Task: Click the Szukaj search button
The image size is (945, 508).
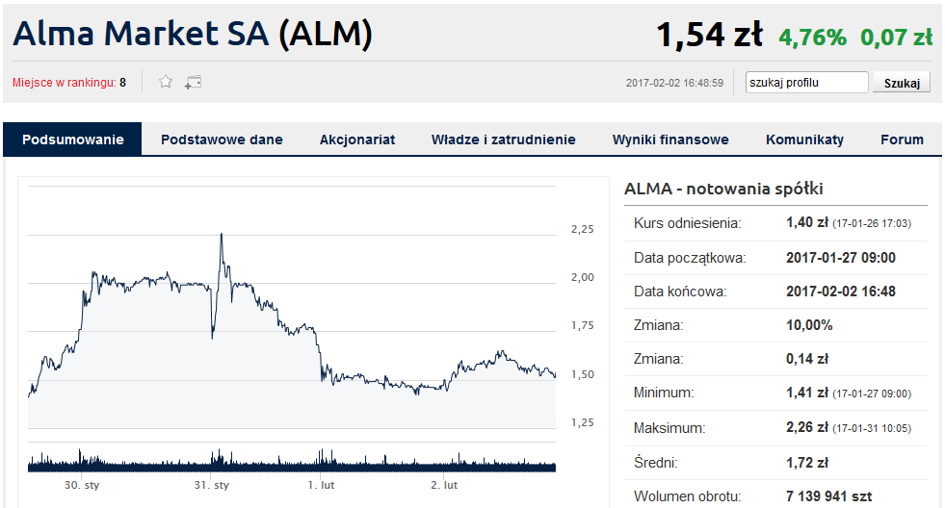Action: (x=902, y=83)
